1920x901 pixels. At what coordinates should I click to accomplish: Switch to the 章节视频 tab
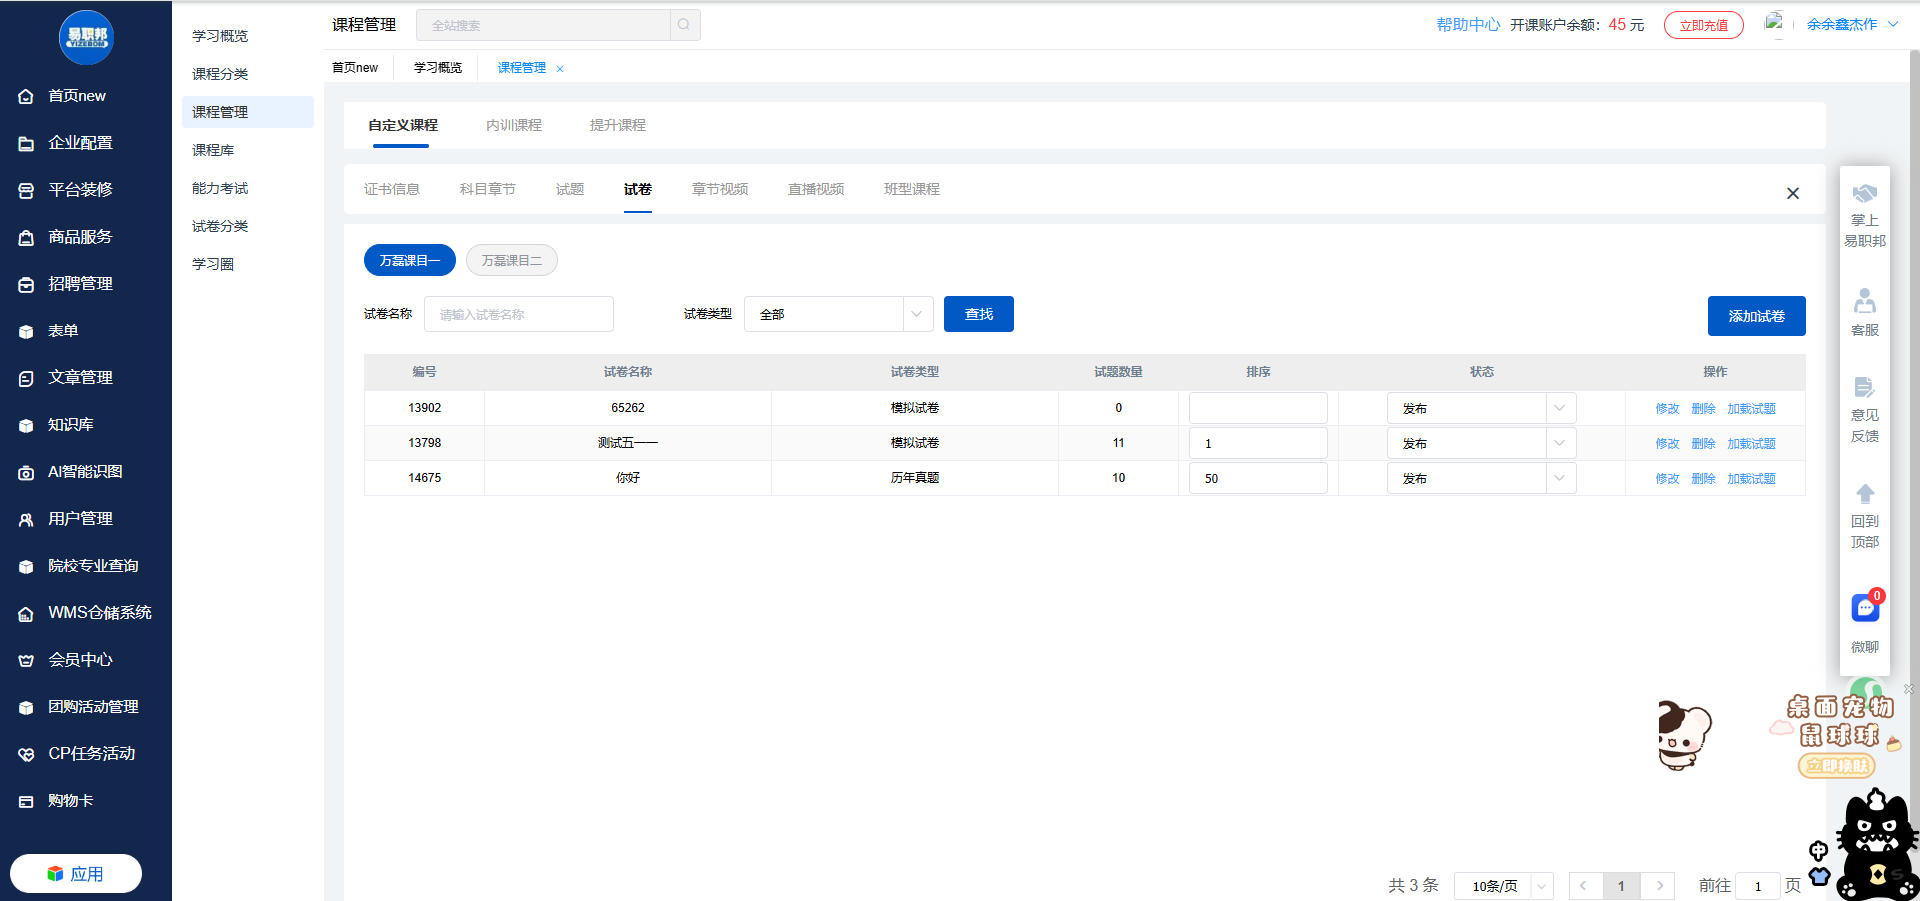[x=720, y=189]
